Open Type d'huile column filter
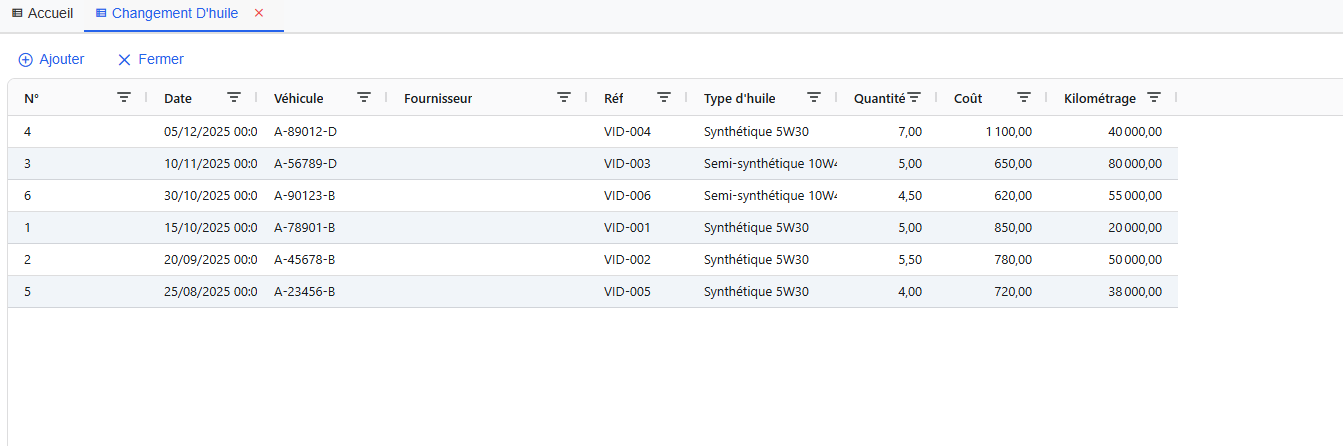Screen dimensions: 1343x446 coord(814,97)
